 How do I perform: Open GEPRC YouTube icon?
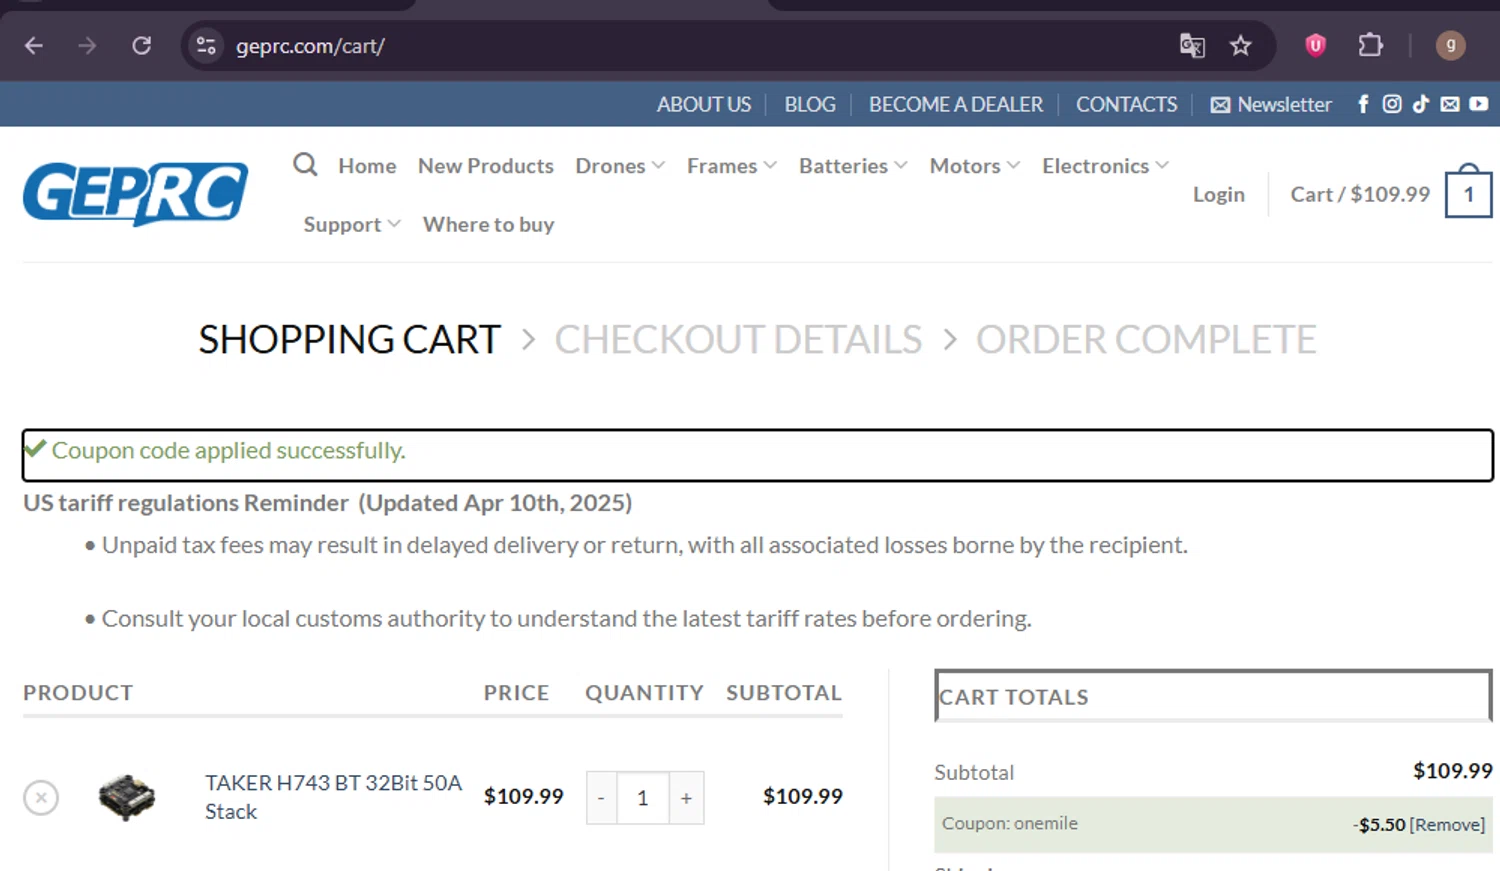(1479, 104)
